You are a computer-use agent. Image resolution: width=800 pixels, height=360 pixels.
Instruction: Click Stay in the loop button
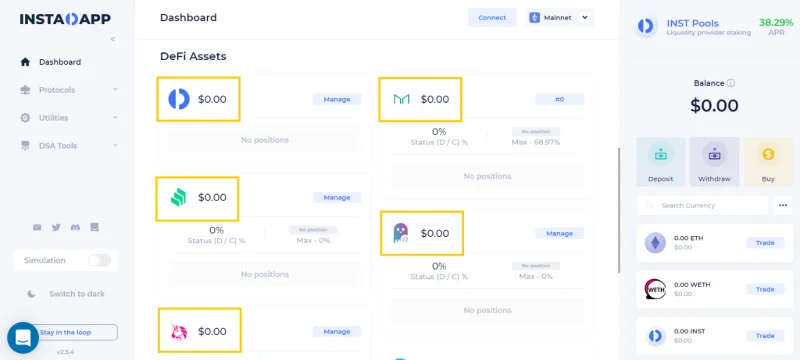click(x=74, y=332)
